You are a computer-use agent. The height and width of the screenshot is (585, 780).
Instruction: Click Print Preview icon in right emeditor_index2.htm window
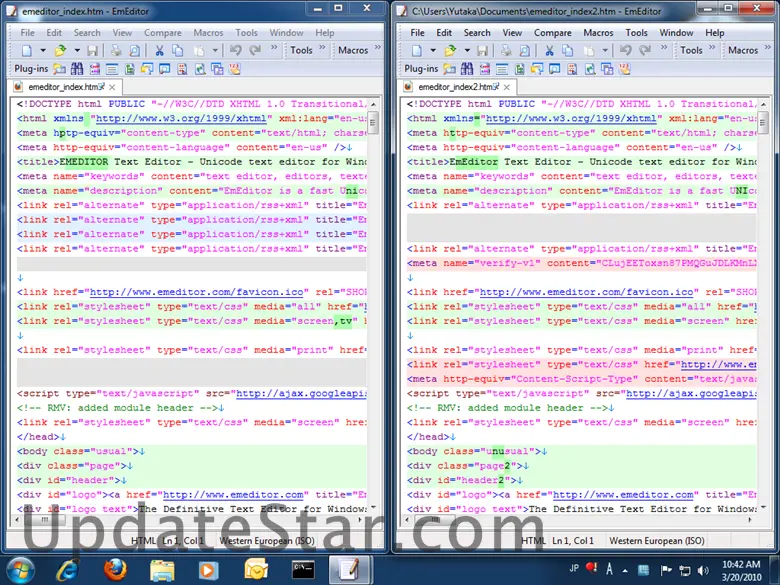[524, 50]
